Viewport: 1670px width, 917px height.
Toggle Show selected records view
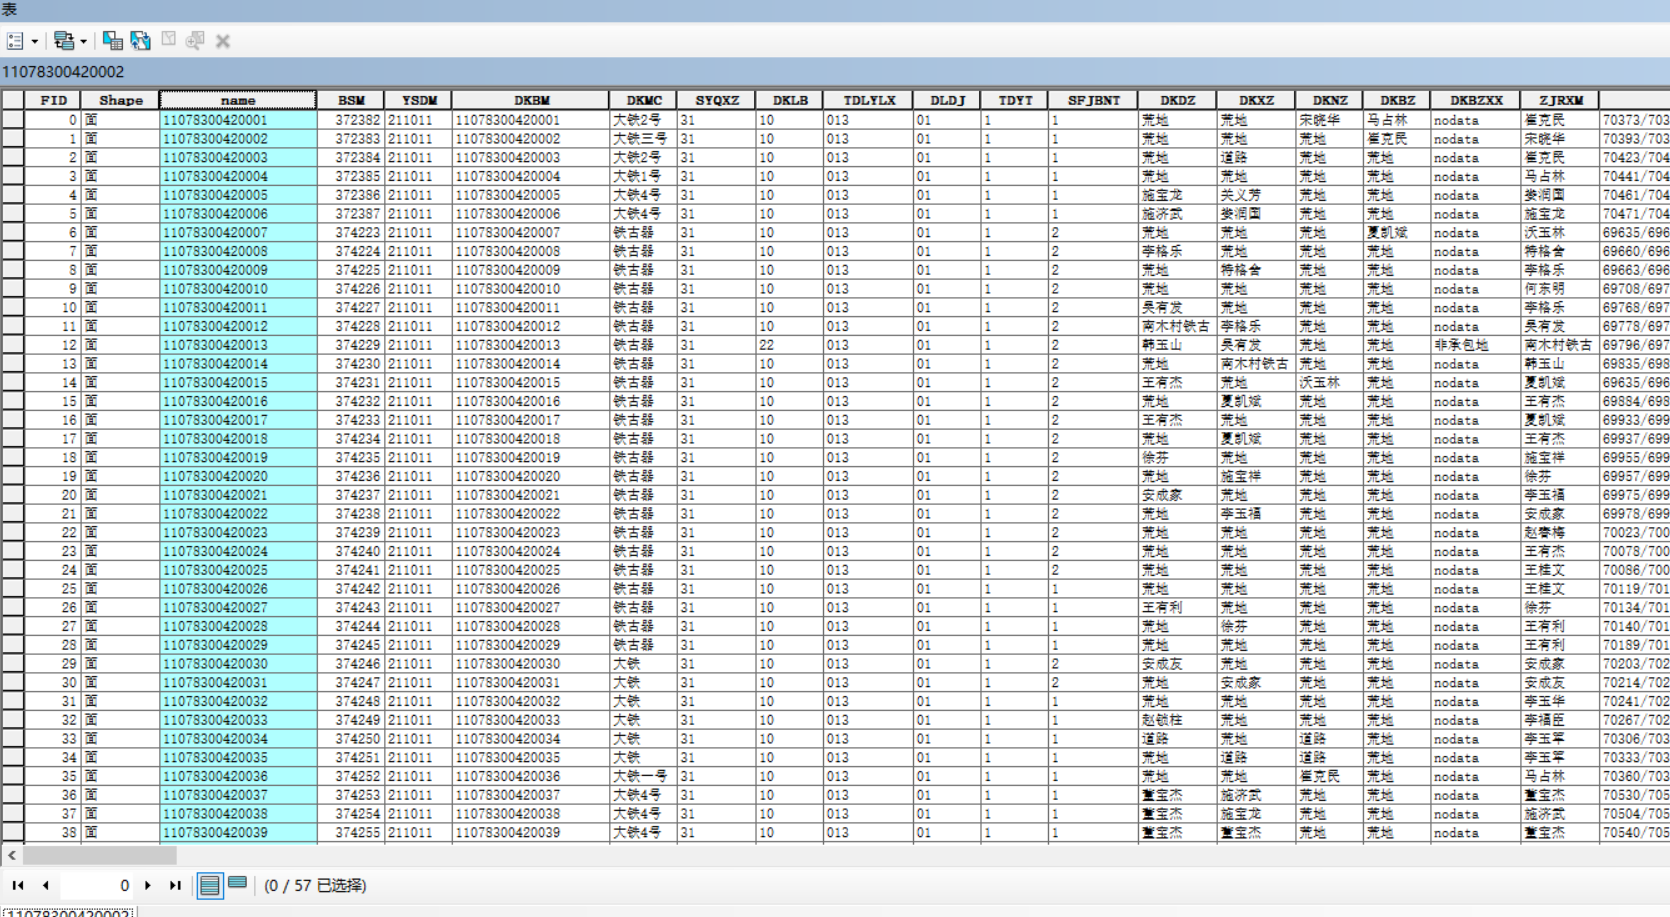click(238, 883)
